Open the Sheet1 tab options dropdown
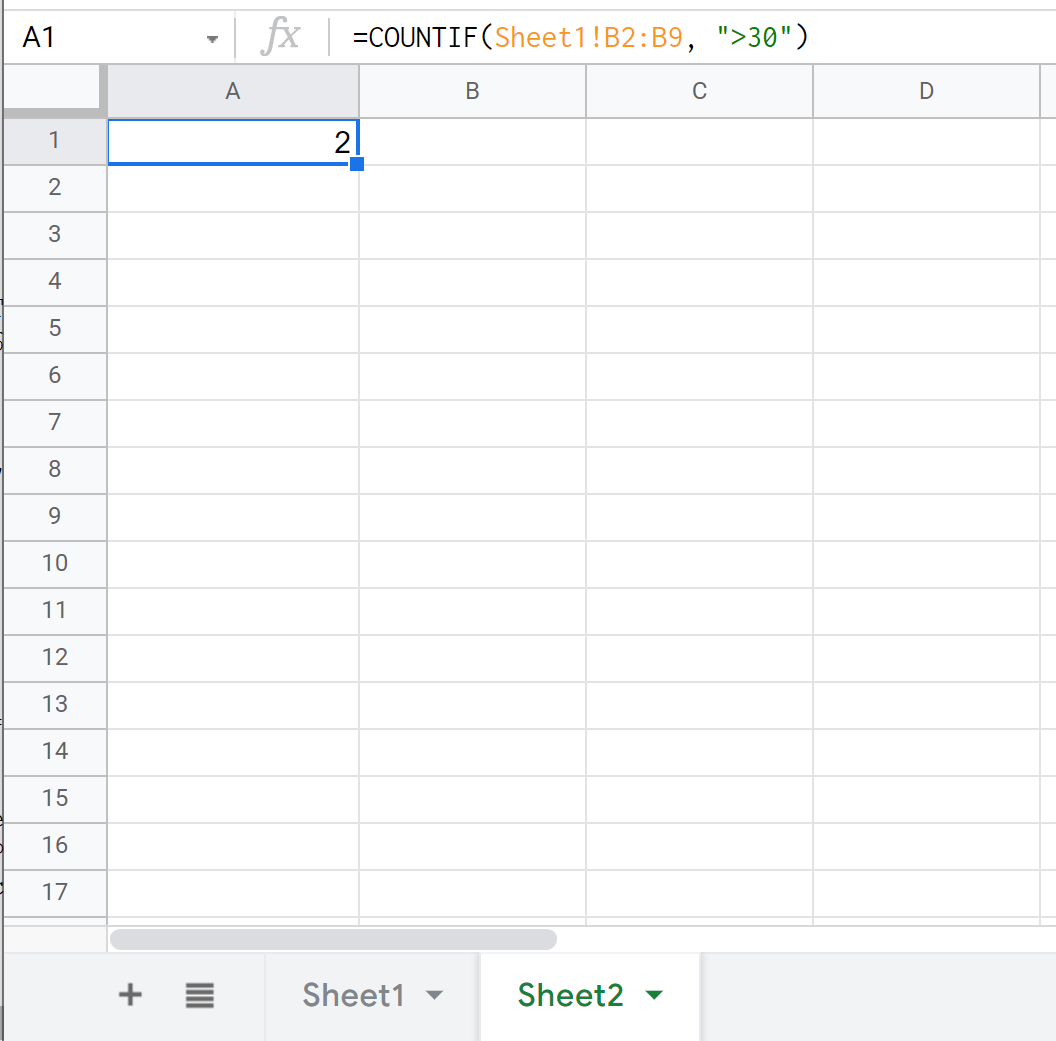Image resolution: width=1056 pixels, height=1041 pixels. [x=435, y=995]
